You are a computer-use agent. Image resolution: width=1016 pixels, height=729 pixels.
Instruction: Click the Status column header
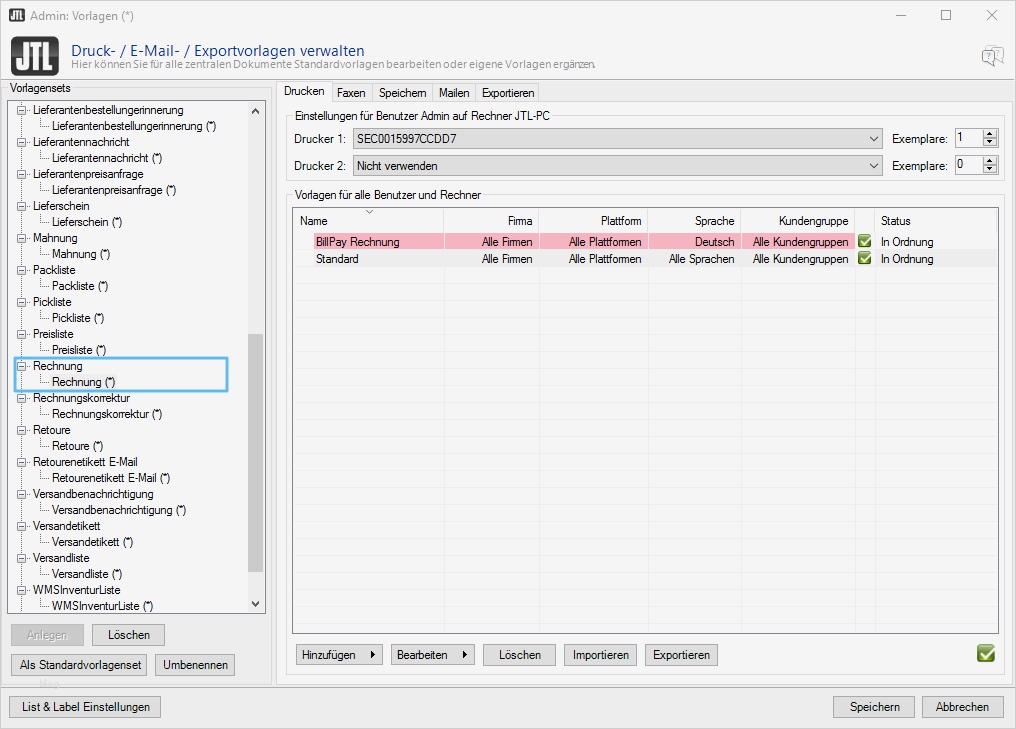[936, 220]
